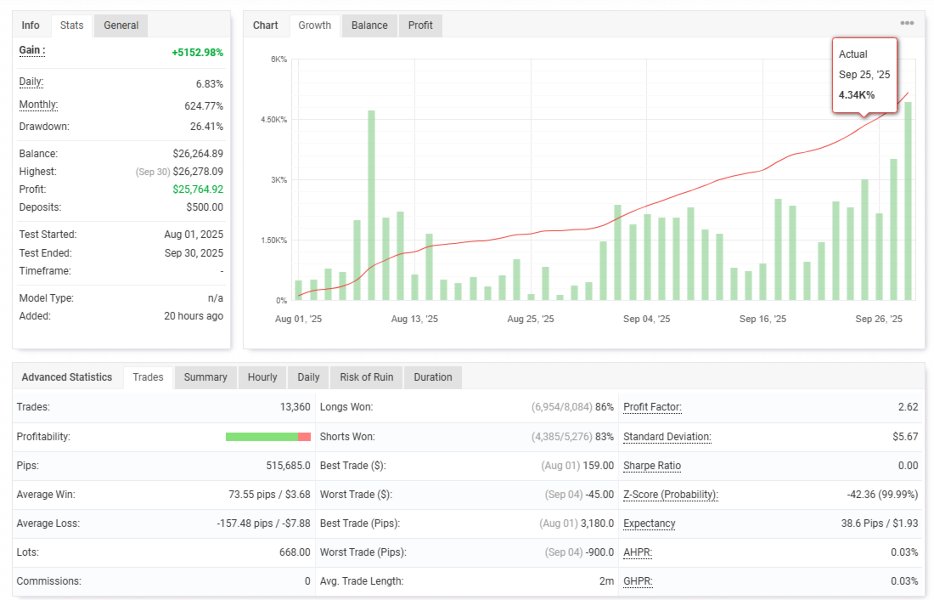Open the chart options three-dot menu
The image size is (934, 600).
pyautogui.click(x=907, y=23)
